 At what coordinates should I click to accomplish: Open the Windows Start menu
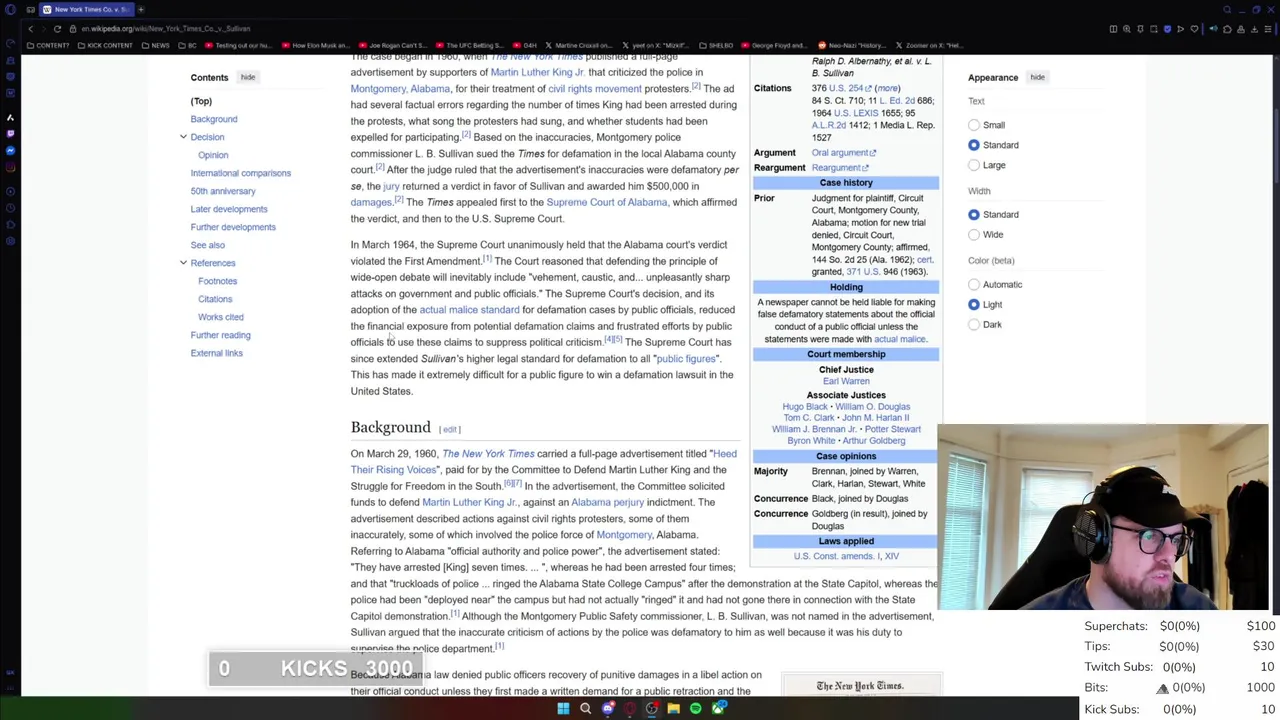(563, 709)
